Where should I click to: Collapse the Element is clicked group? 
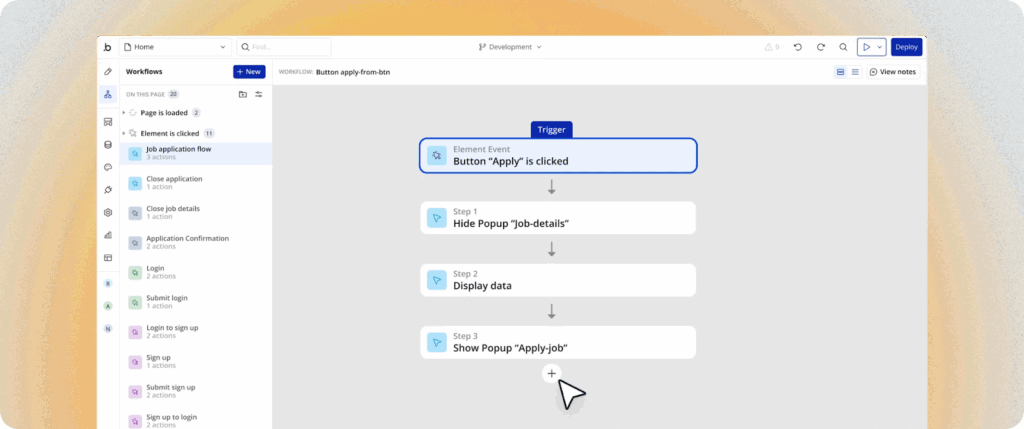pos(124,133)
